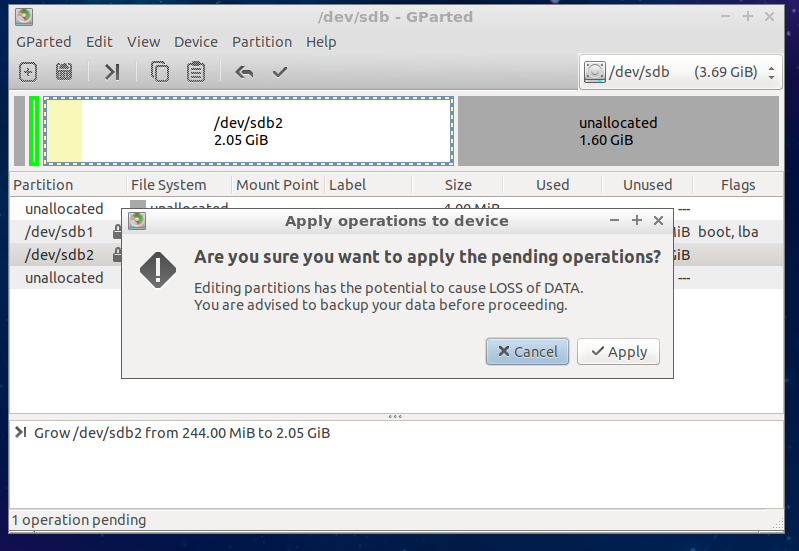Open the Partition menu
This screenshot has height=551, width=799.
pyautogui.click(x=262, y=42)
